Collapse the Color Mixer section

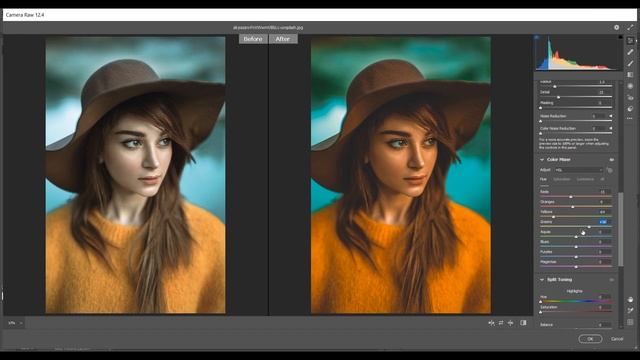tap(542, 160)
